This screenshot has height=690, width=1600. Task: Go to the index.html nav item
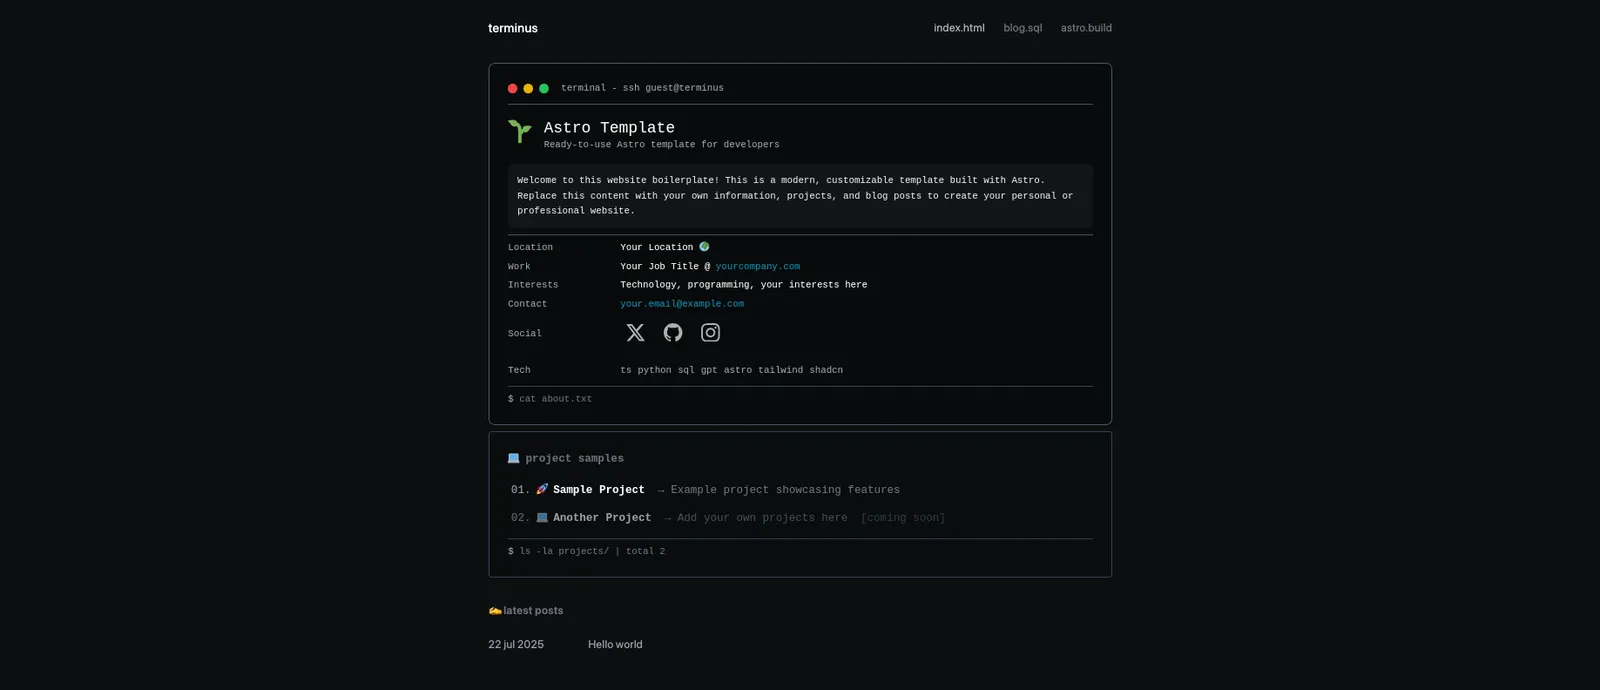point(959,28)
